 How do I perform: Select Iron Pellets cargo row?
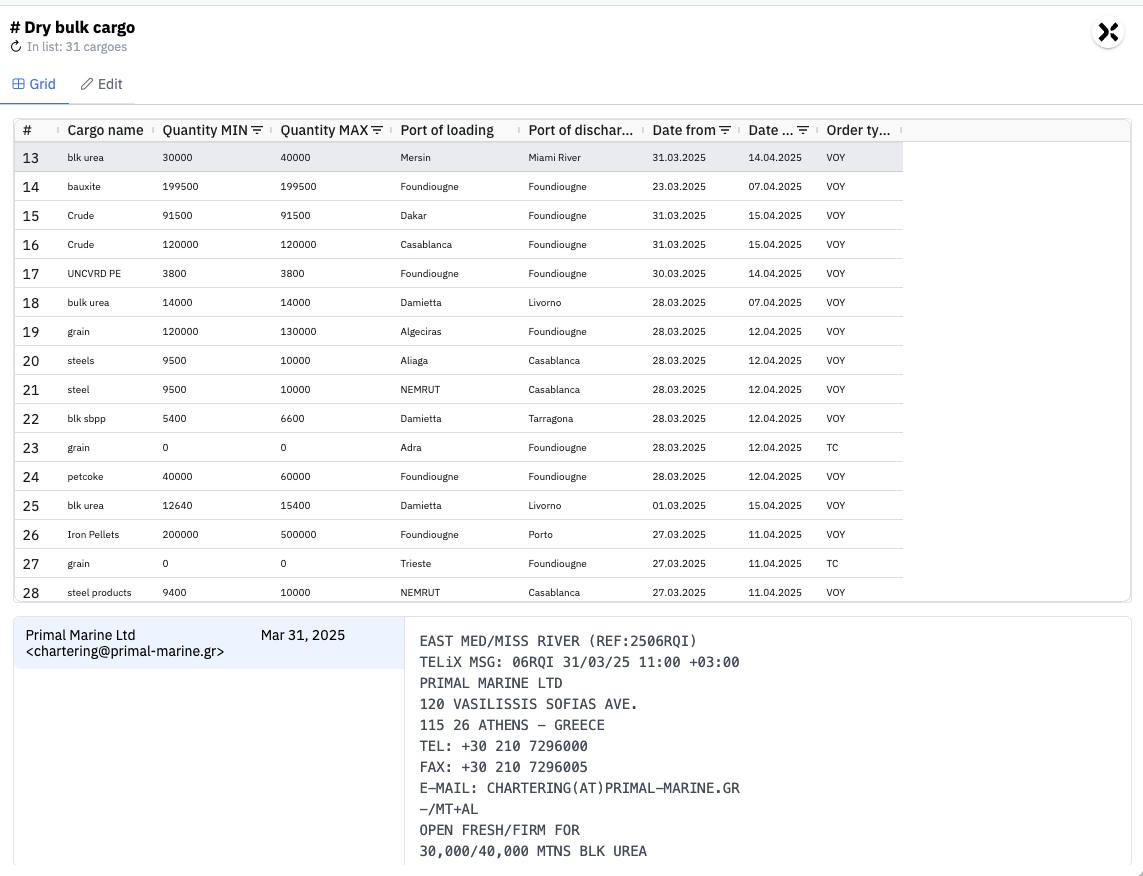(x=459, y=534)
